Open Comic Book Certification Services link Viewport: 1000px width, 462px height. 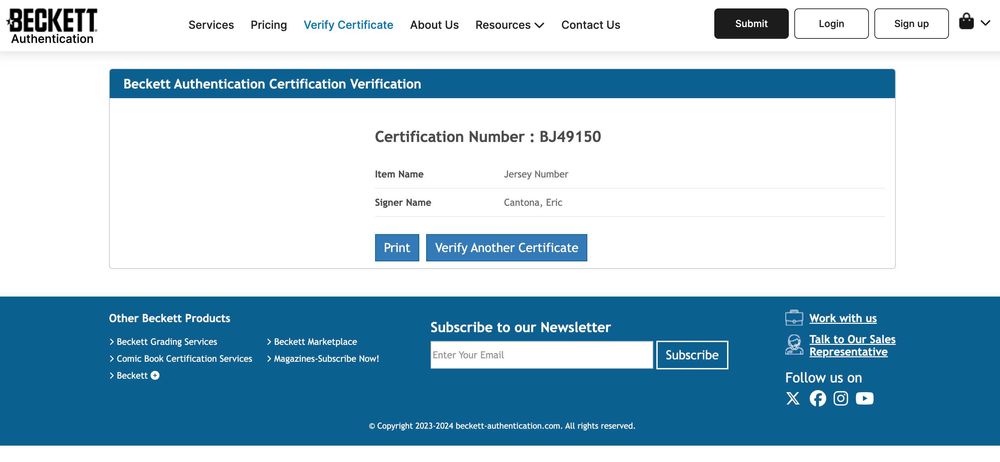(x=184, y=359)
